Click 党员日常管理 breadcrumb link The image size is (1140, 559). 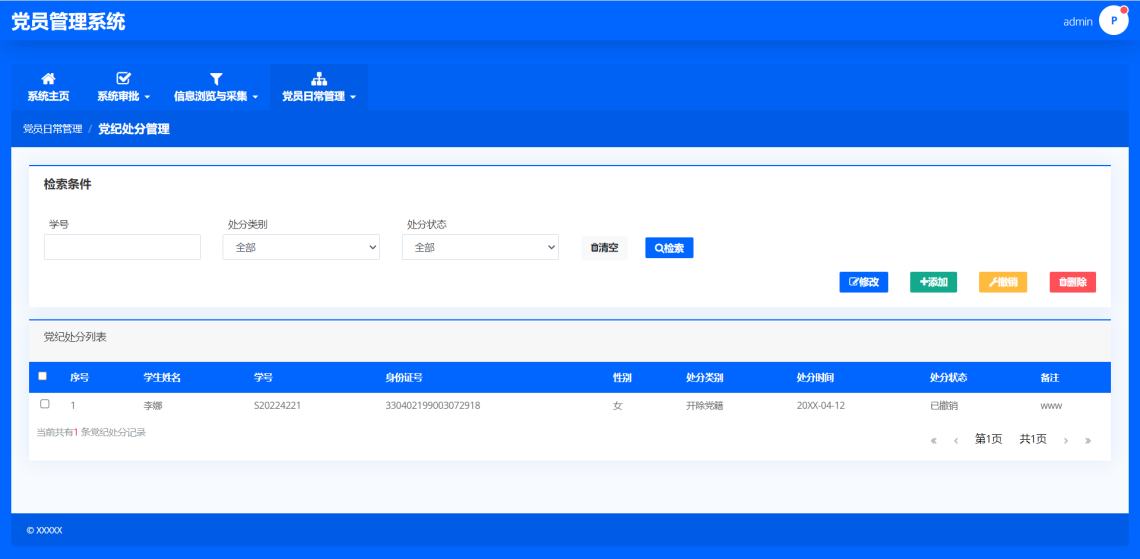click(52, 129)
